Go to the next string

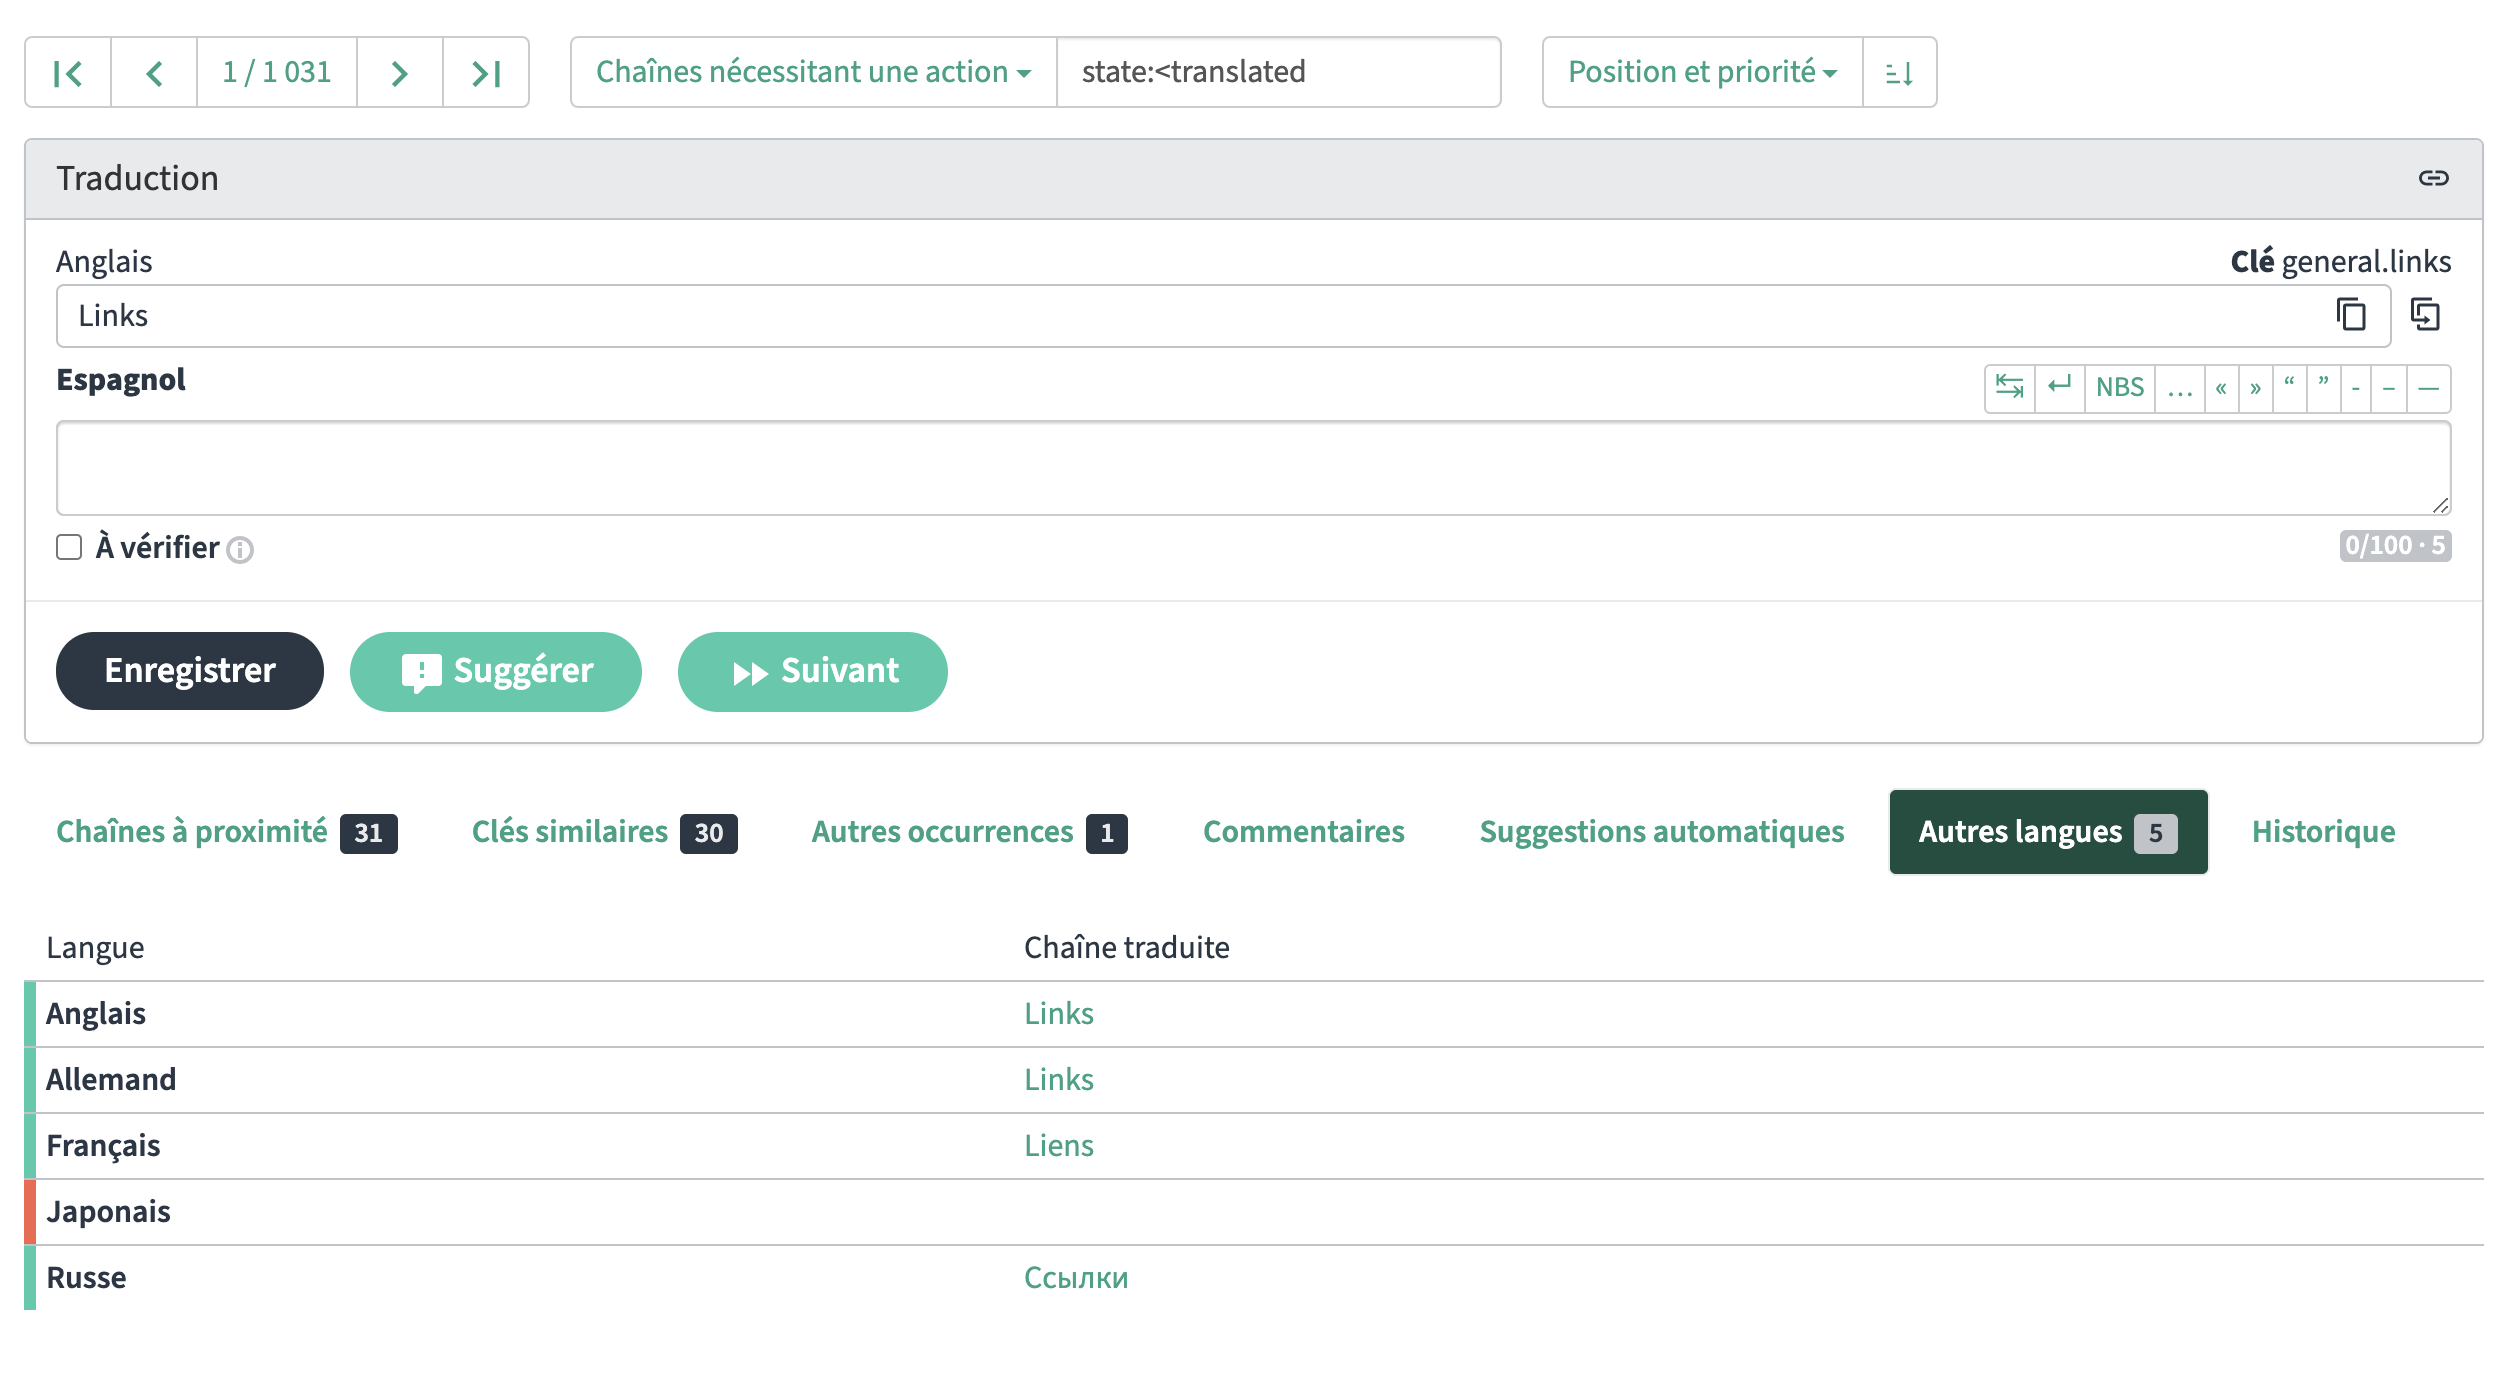(400, 72)
